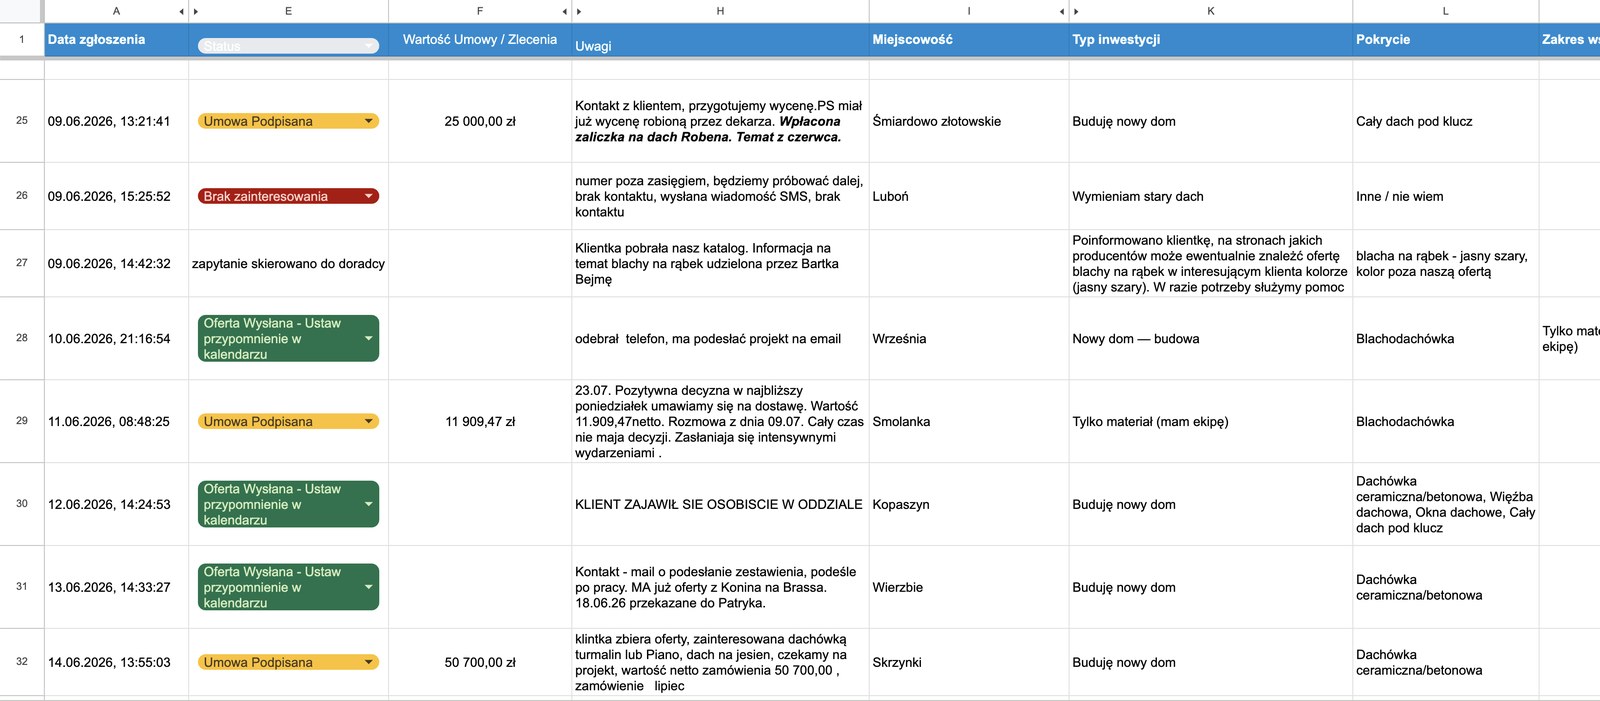This screenshot has height=701, width=1600.
Task: Click the 'Nowy dom — budowa' cell
Action: pyautogui.click(x=1211, y=338)
